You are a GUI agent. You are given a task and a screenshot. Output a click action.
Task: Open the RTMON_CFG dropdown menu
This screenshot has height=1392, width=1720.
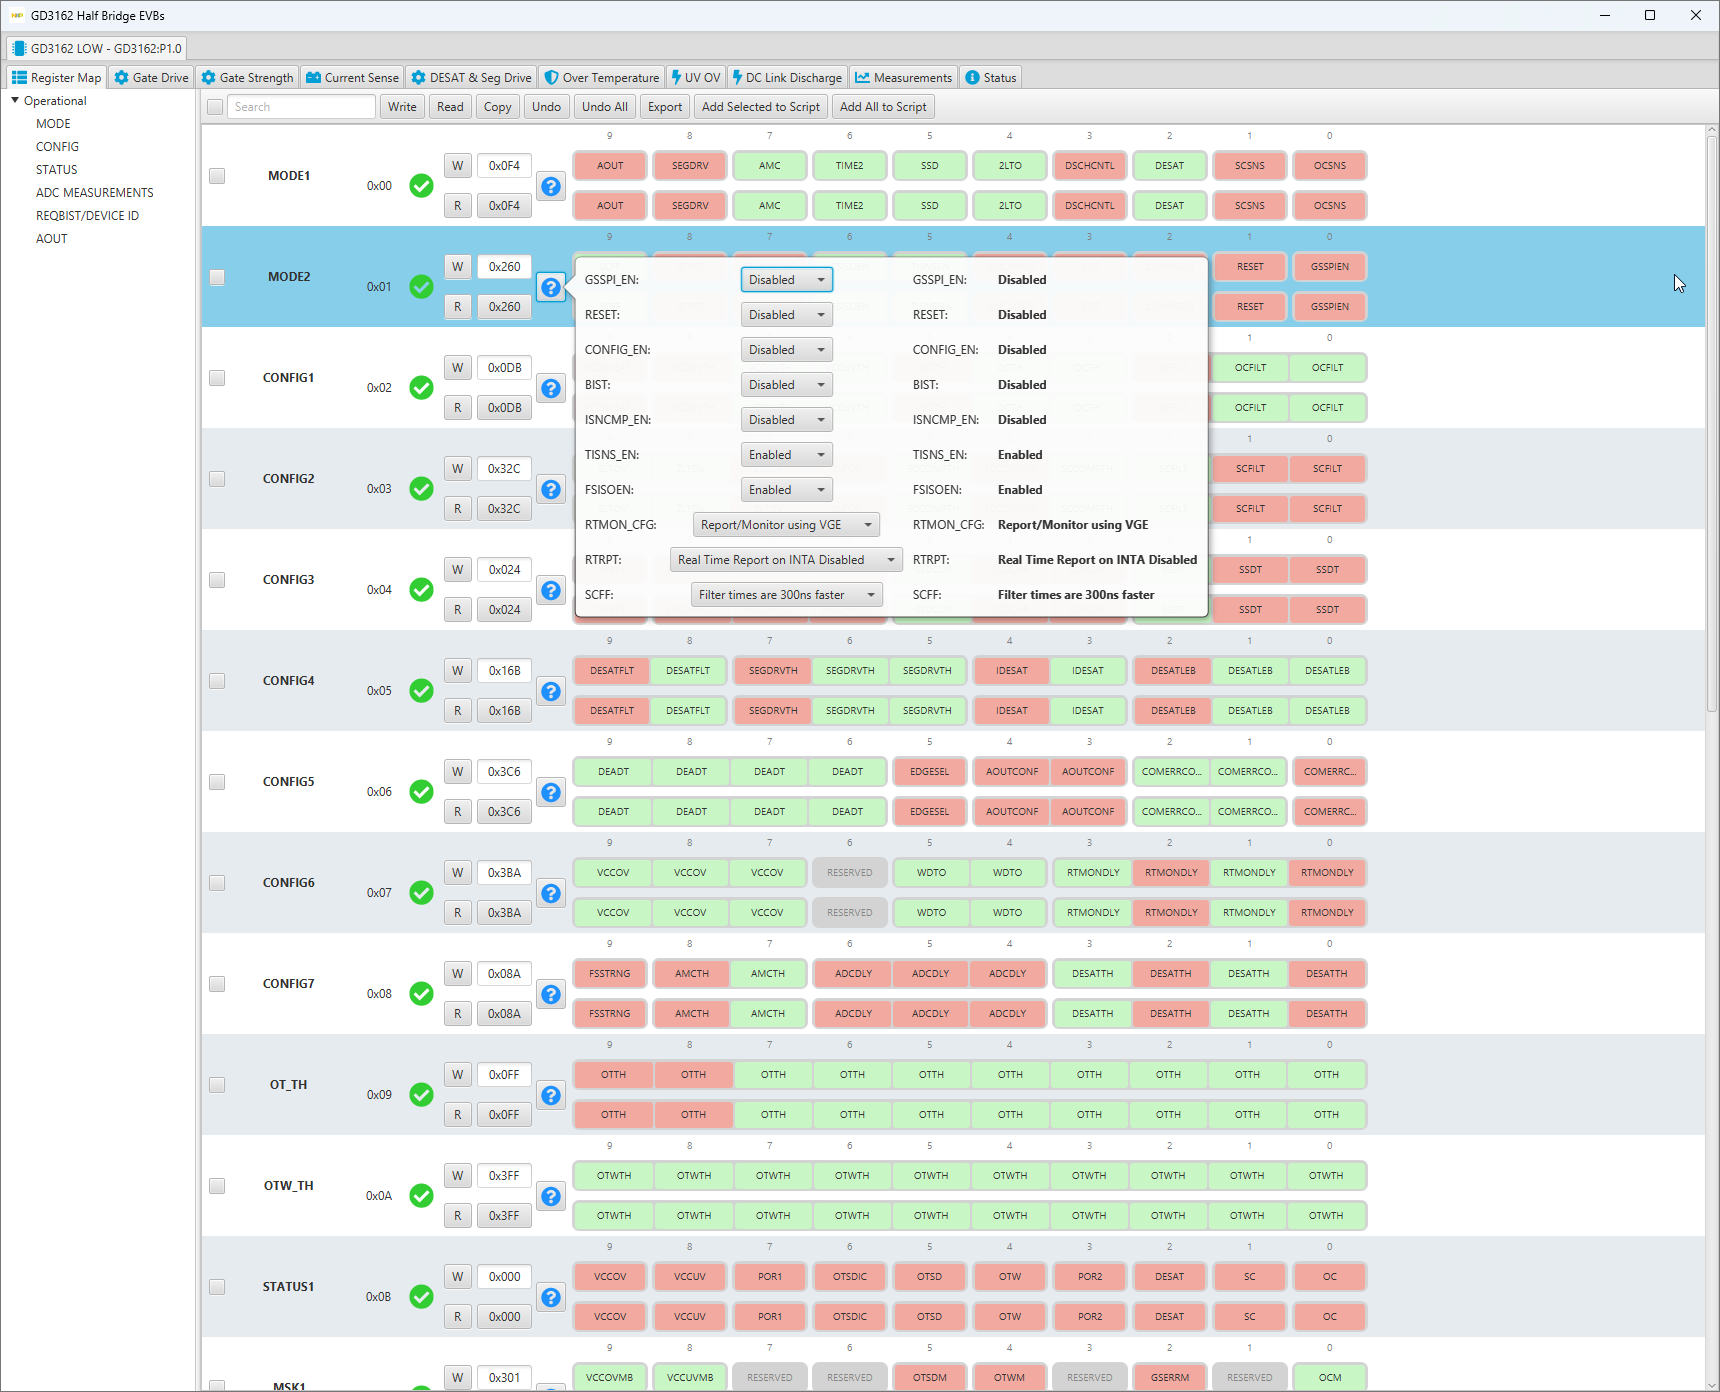(786, 525)
